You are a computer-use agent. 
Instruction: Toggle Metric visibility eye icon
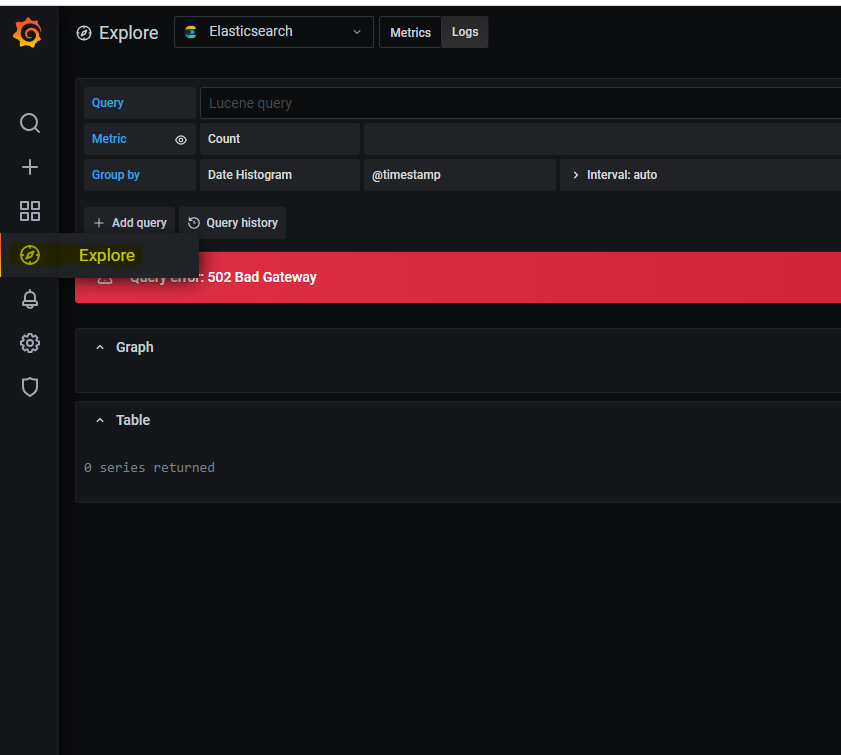point(181,140)
